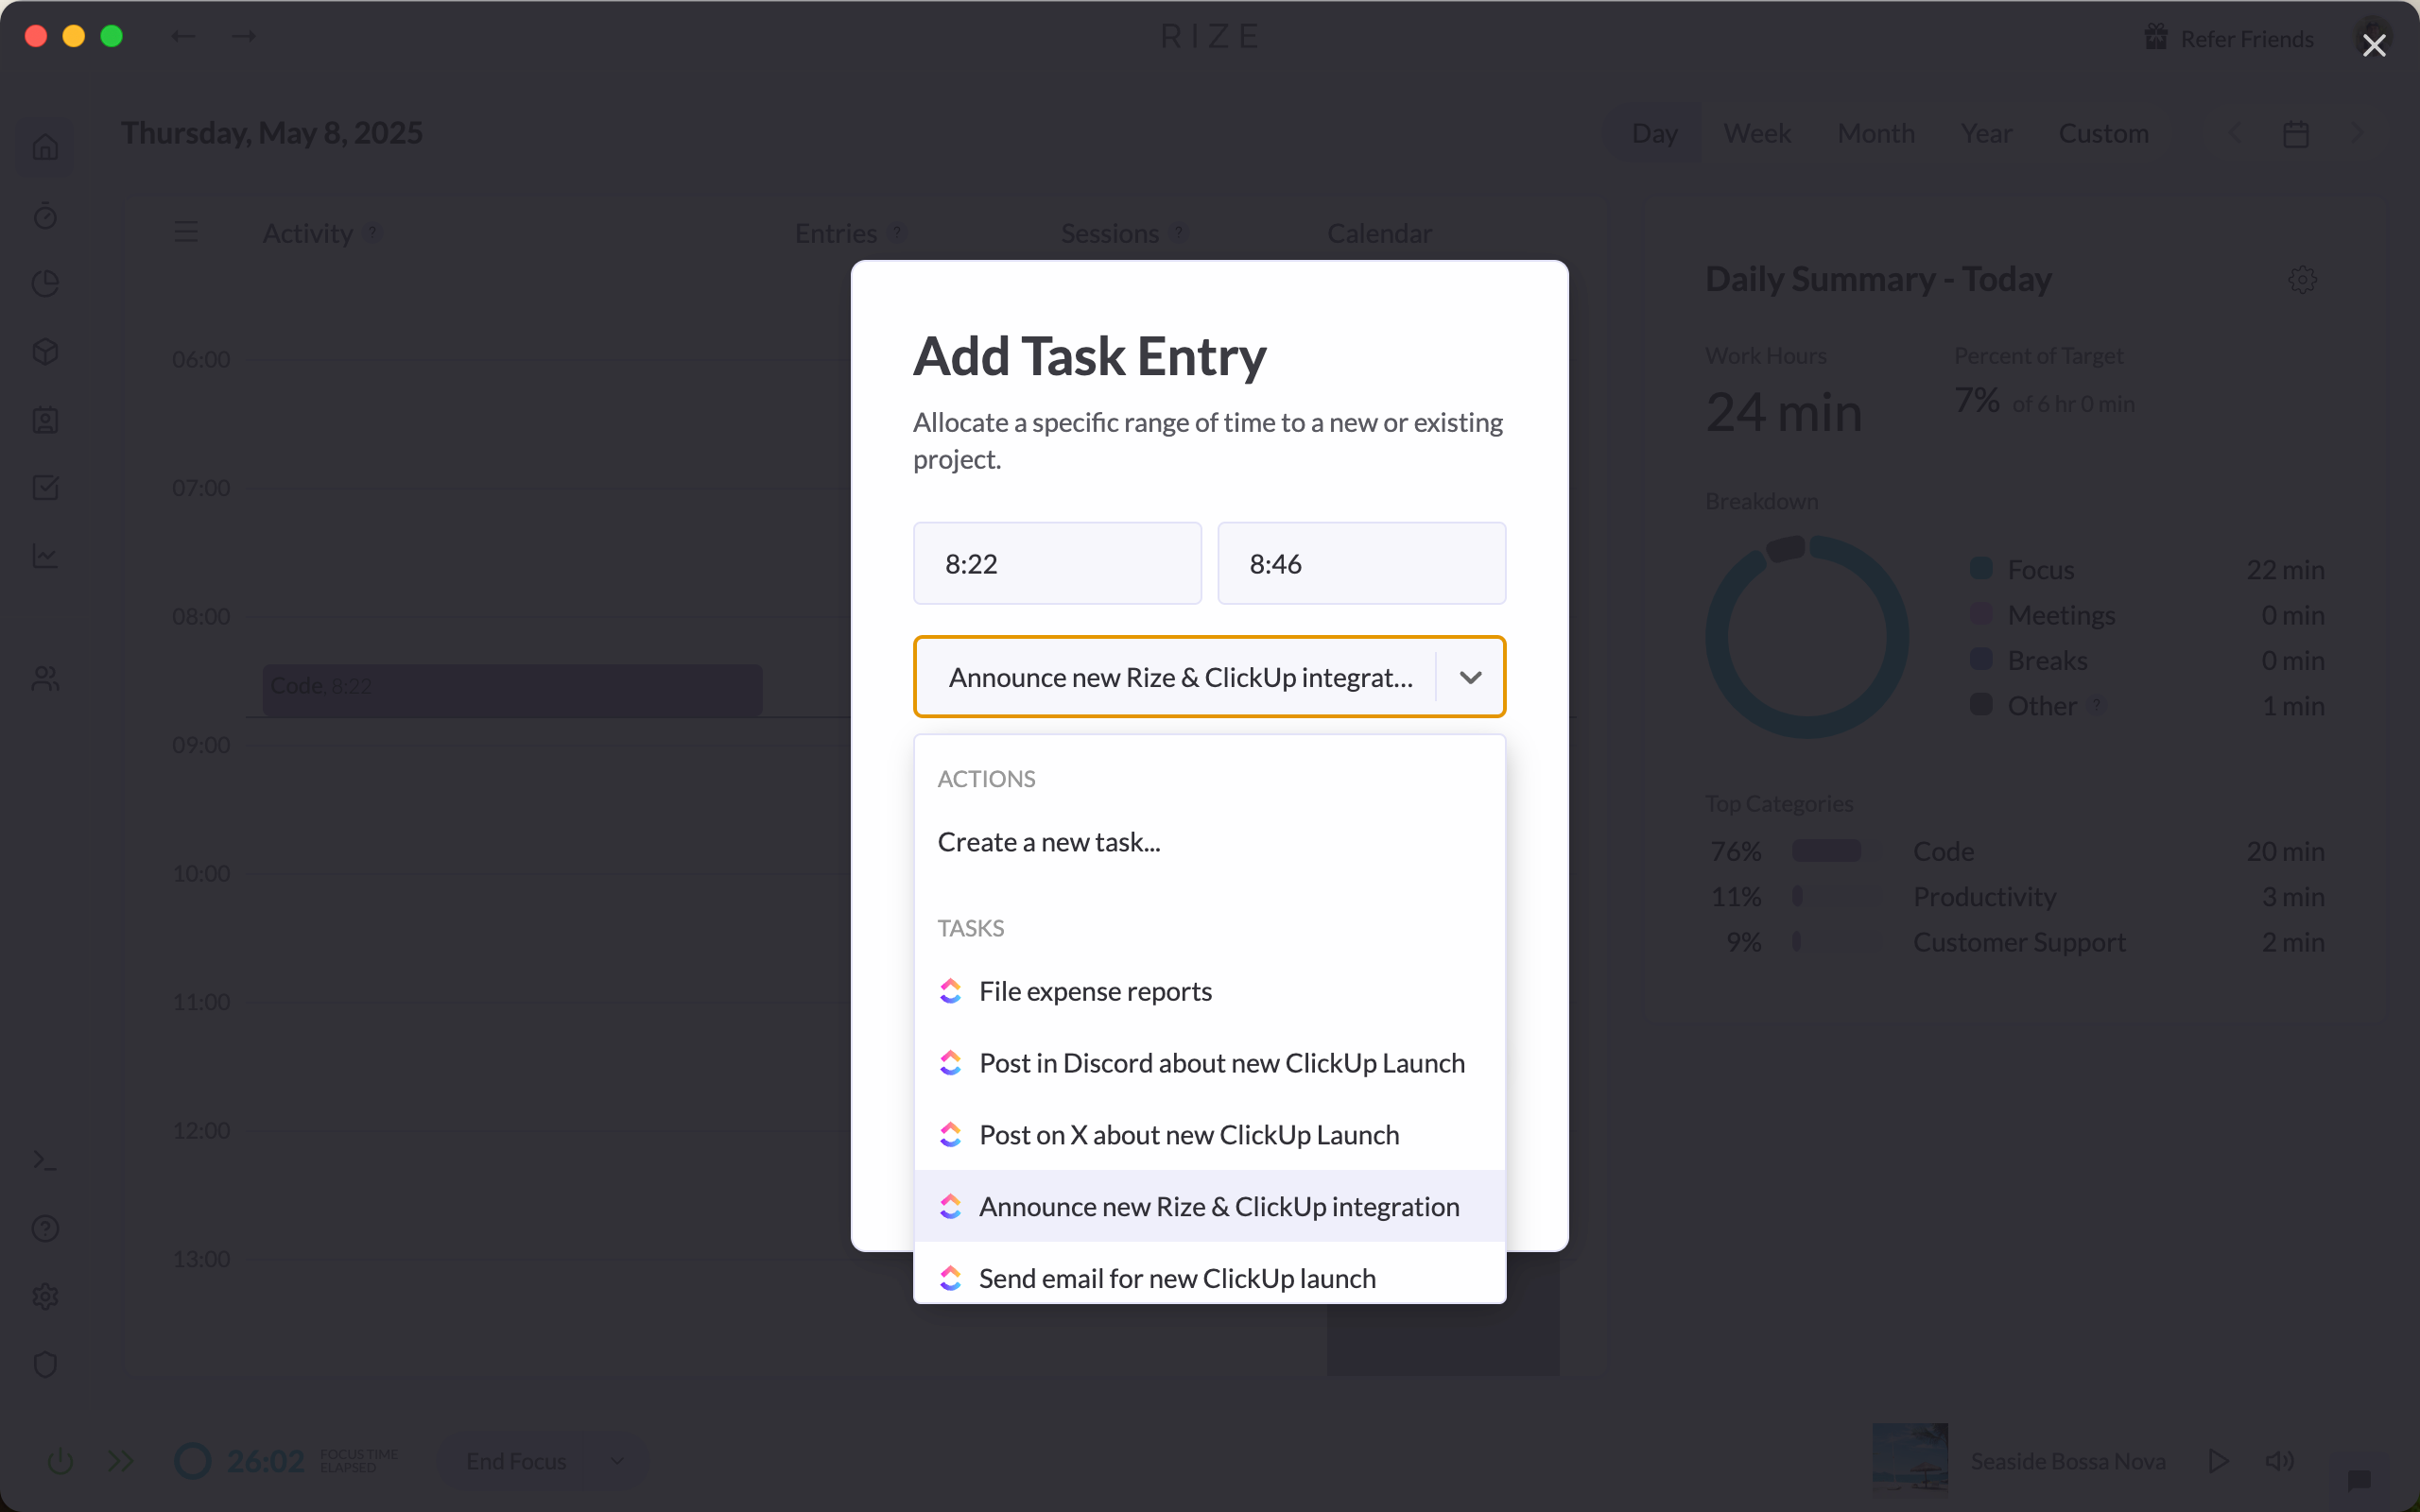The width and height of the screenshot is (2420, 1512).
Task: Select the timer sessions sidebar icon
Action: (44, 216)
